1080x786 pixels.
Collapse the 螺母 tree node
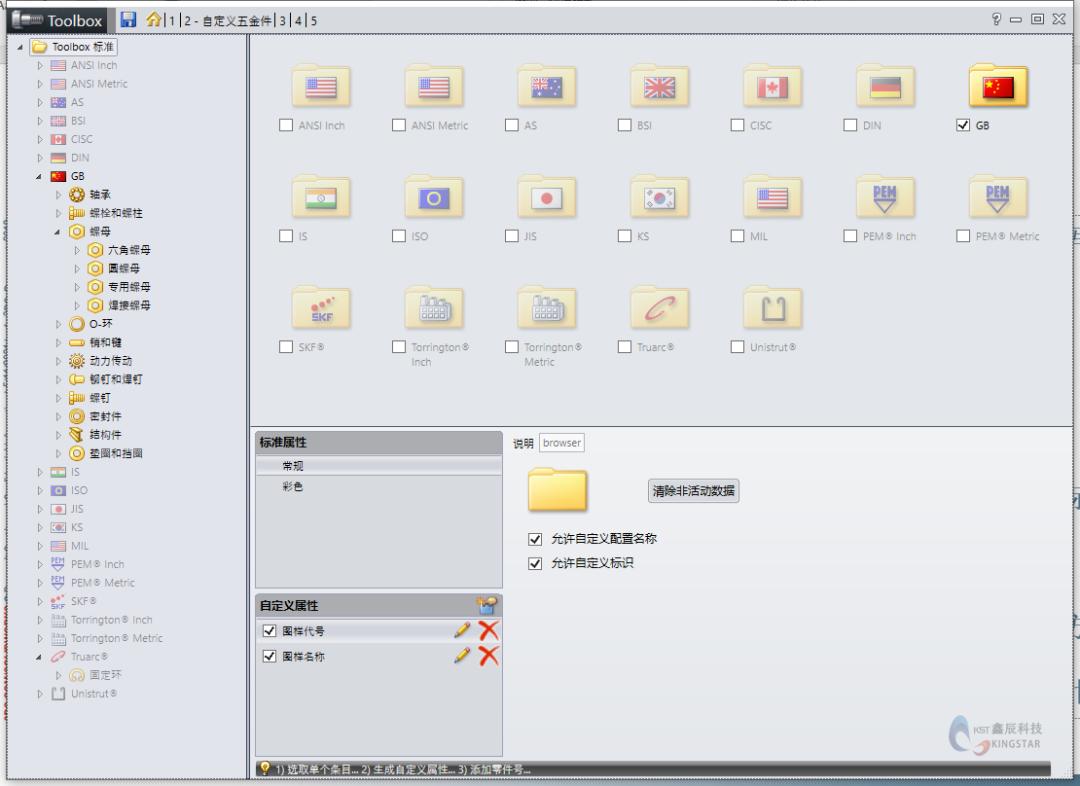pyautogui.click(x=58, y=231)
